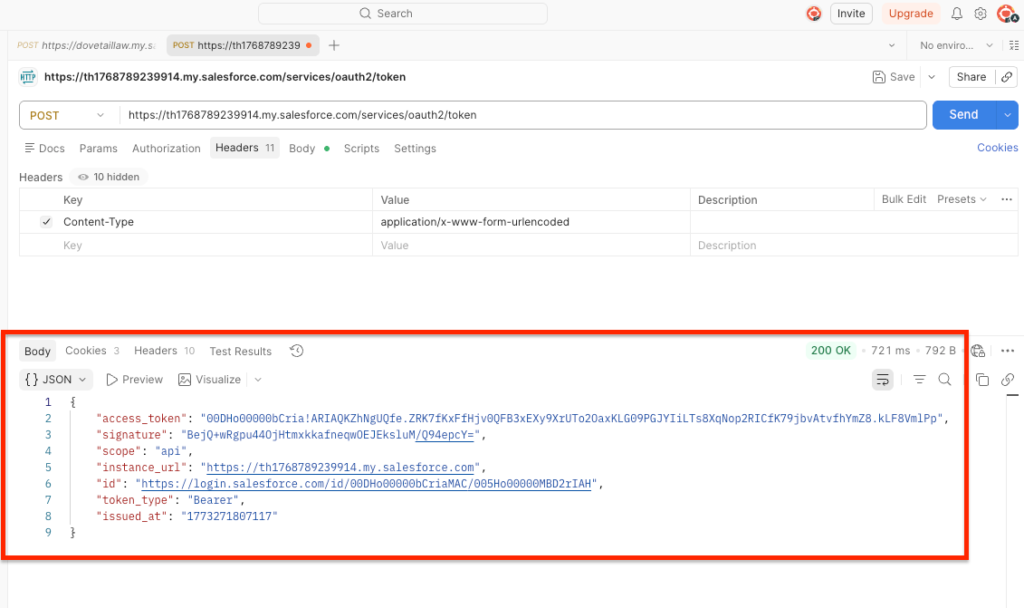
Task: Copy request link using chain icon
Action: point(1007,380)
